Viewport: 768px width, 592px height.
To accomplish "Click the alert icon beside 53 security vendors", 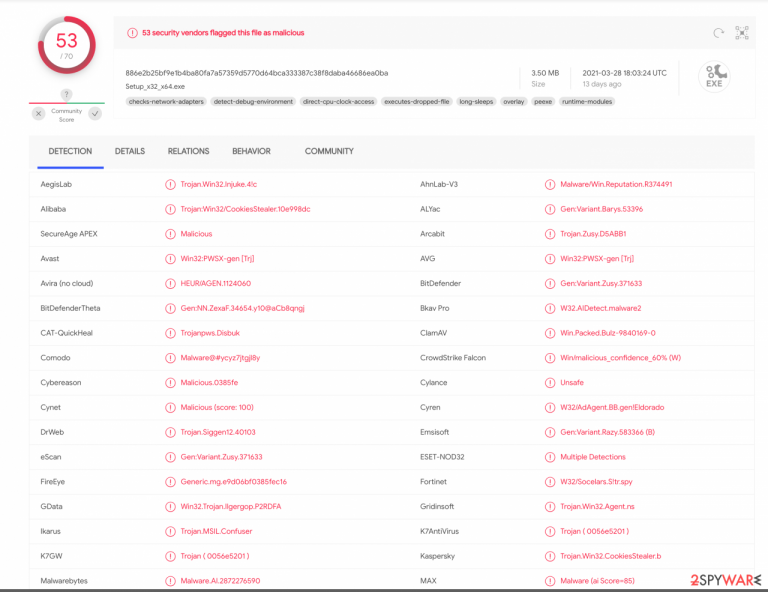I will coord(132,33).
